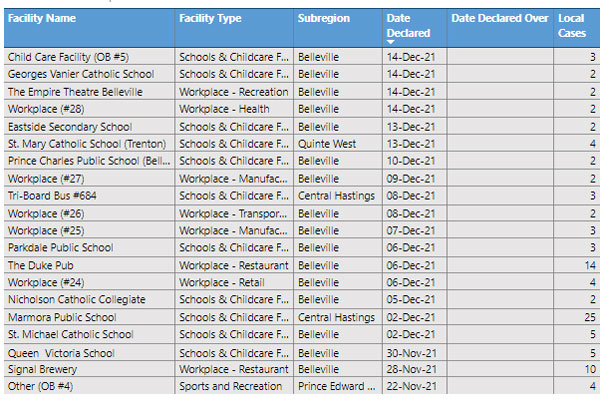Screen dimensions: 600x399
Task: Click Workplace - Health facility type cell
Action: [x=224, y=109]
